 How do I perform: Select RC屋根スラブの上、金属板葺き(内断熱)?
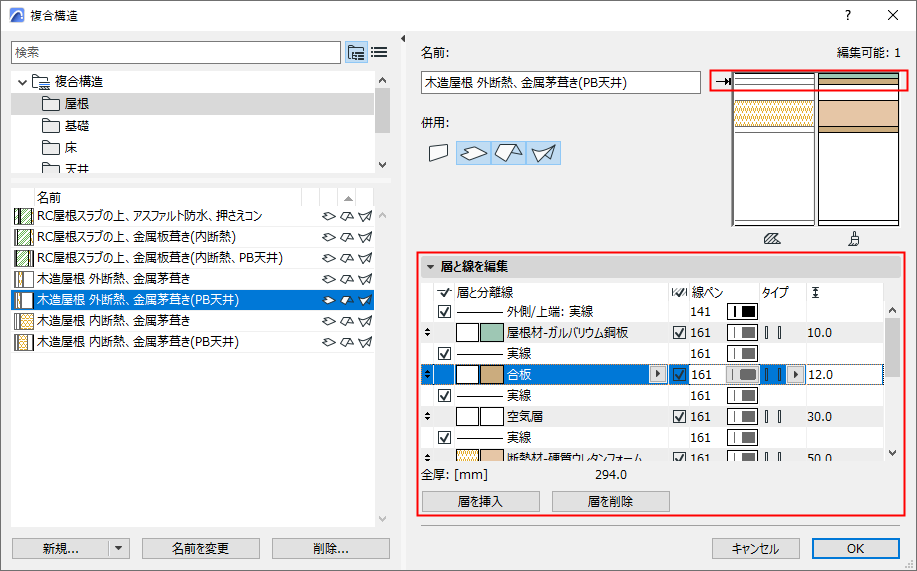pos(192,237)
